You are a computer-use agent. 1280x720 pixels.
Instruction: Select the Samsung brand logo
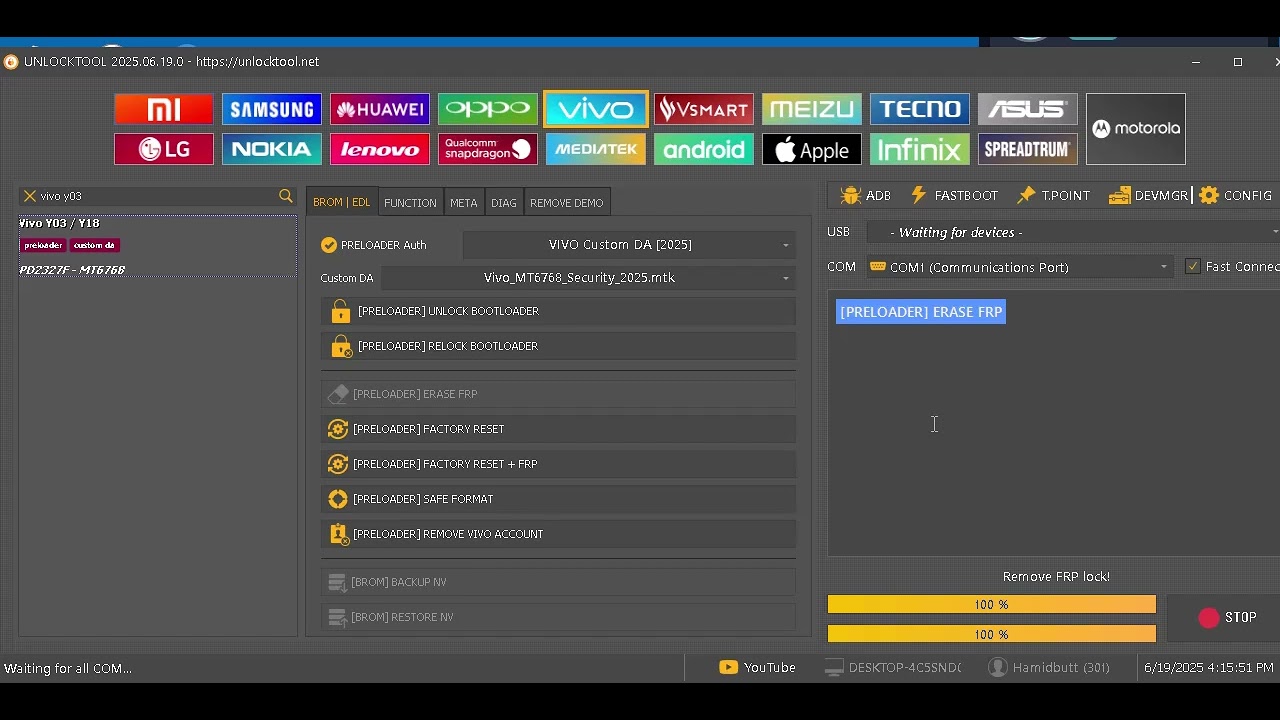click(x=272, y=109)
